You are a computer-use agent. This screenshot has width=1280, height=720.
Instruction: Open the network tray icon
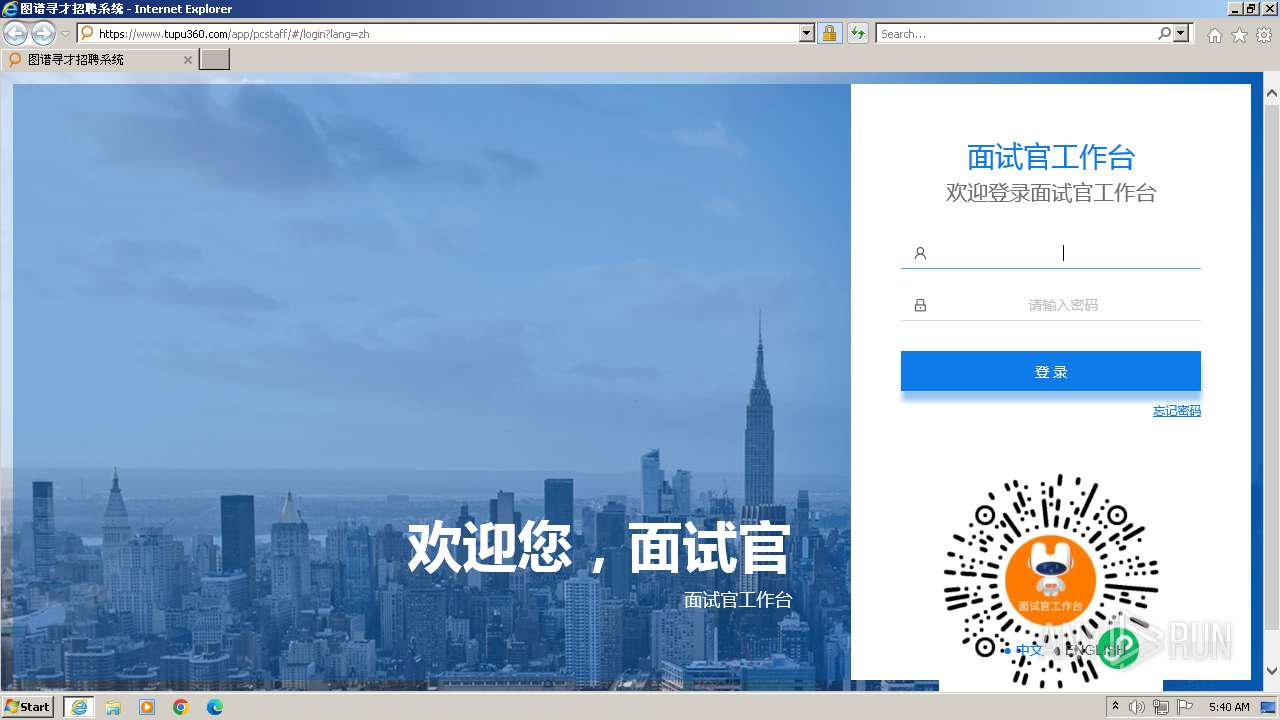1161,707
